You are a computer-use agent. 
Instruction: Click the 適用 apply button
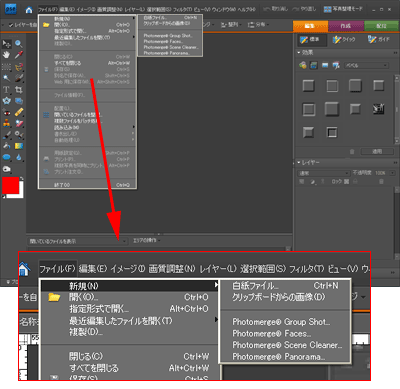coord(377,152)
